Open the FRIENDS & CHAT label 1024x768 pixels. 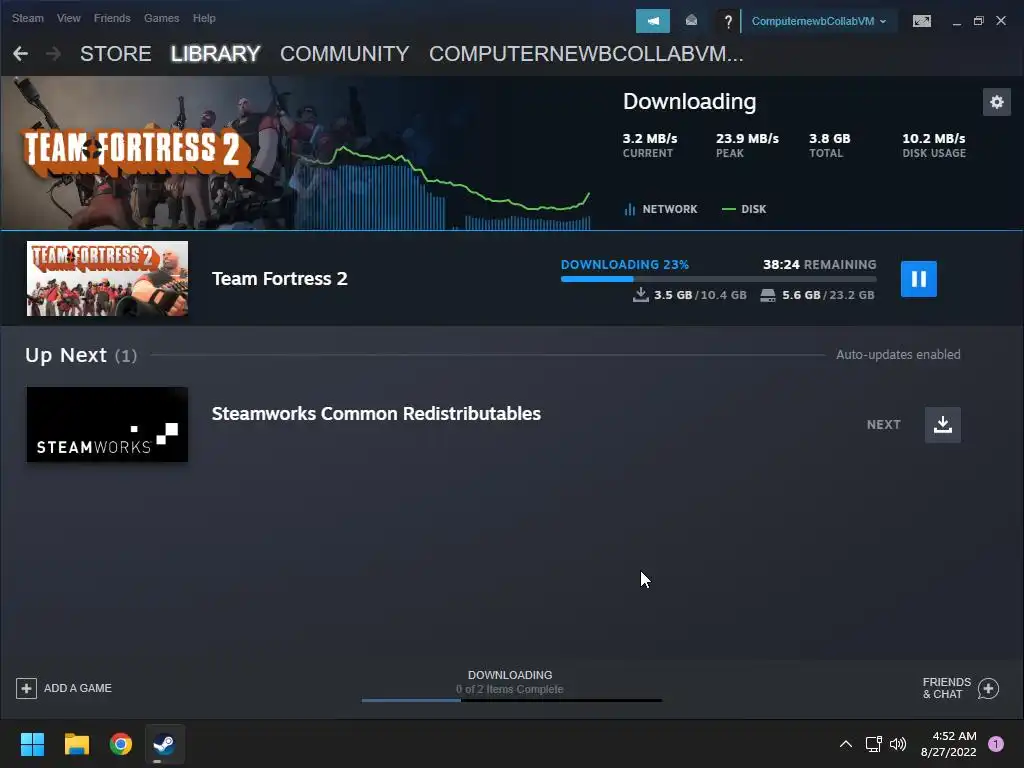pyautogui.click(x=946, y=688)
